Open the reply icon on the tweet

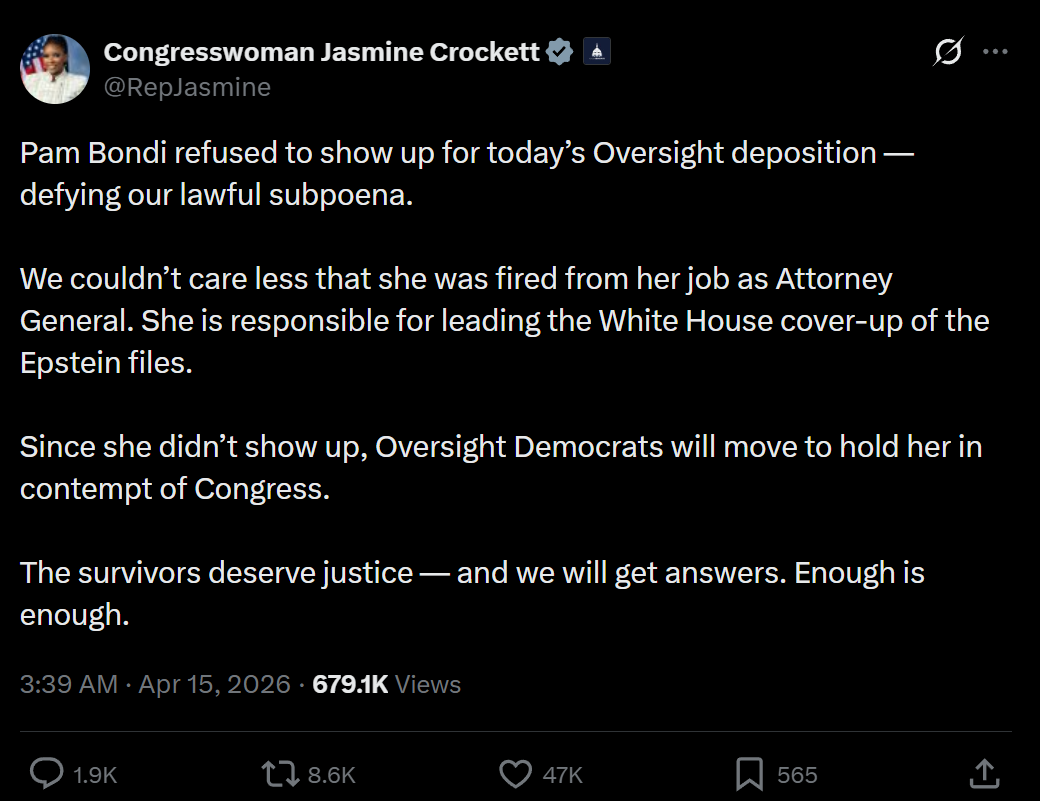47,774
